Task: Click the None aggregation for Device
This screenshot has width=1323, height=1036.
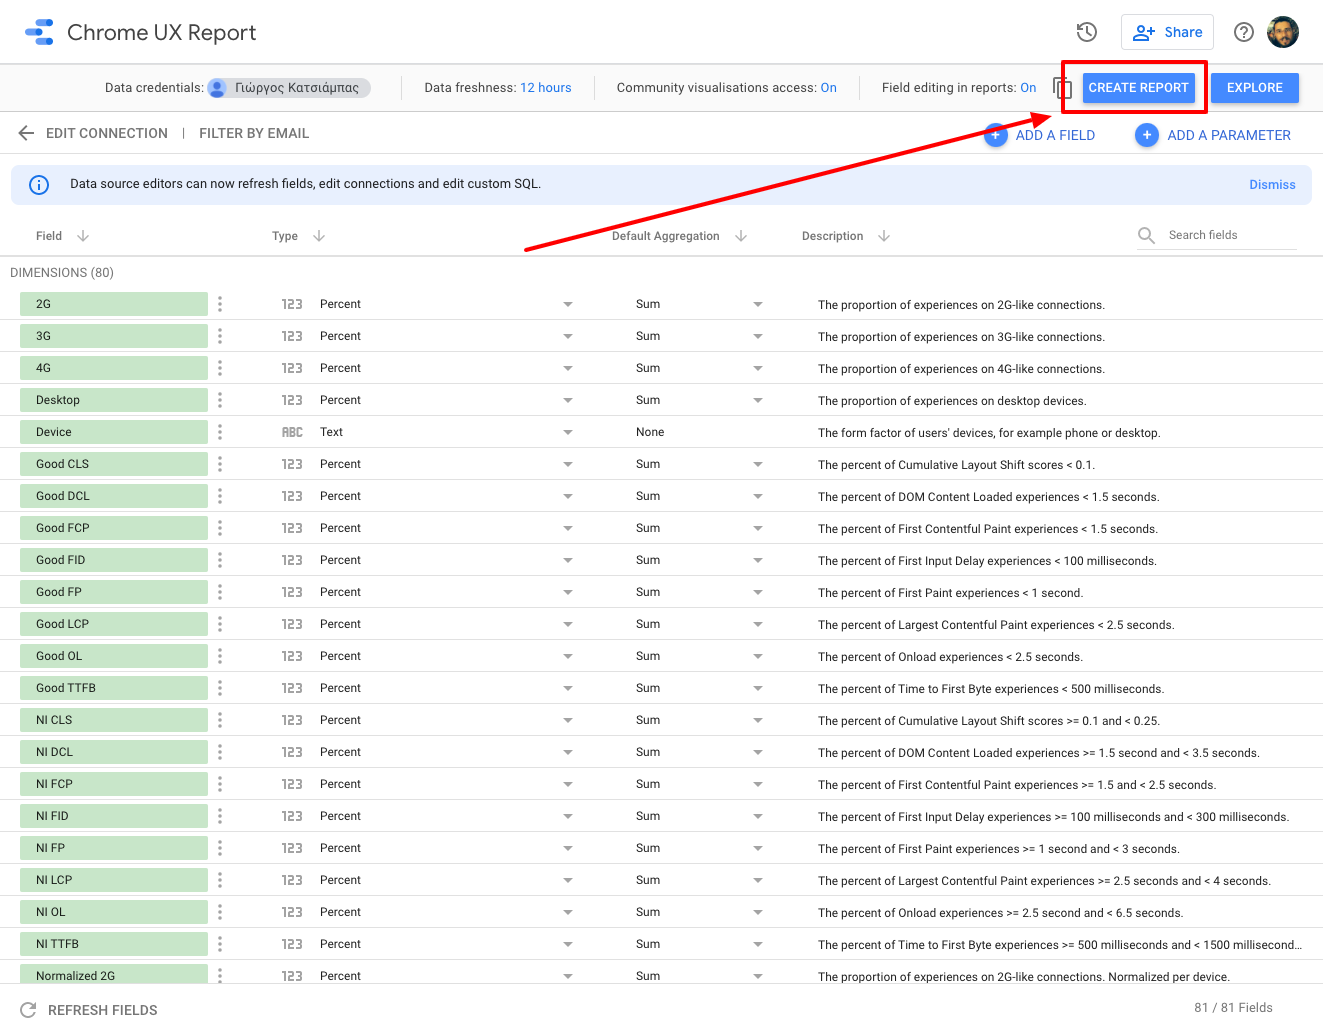Action: click(x=650, y=432)
